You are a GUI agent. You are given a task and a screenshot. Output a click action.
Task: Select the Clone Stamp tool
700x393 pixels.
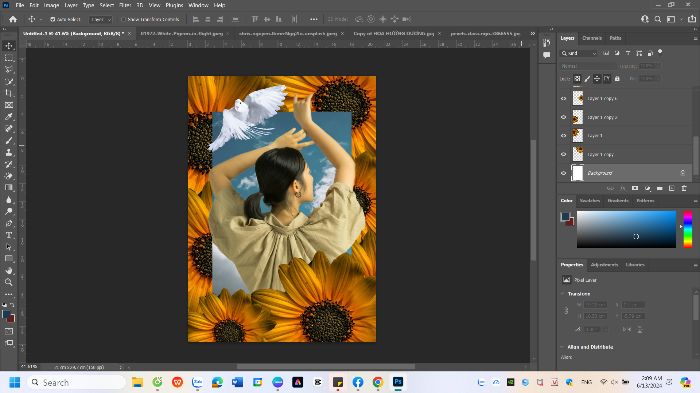tap(8, 152)
